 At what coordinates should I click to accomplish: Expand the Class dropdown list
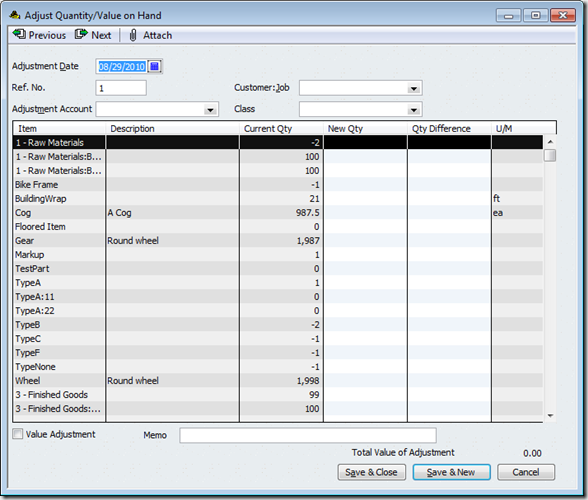pos(414,110)
